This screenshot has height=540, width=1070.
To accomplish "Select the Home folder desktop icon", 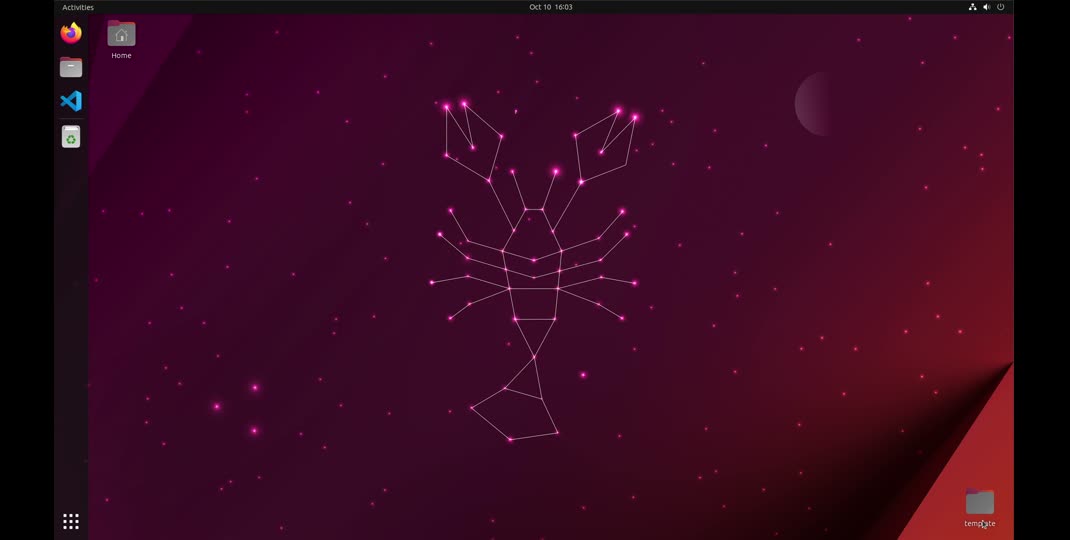I will pyautogui.click(x=121, y=33).
